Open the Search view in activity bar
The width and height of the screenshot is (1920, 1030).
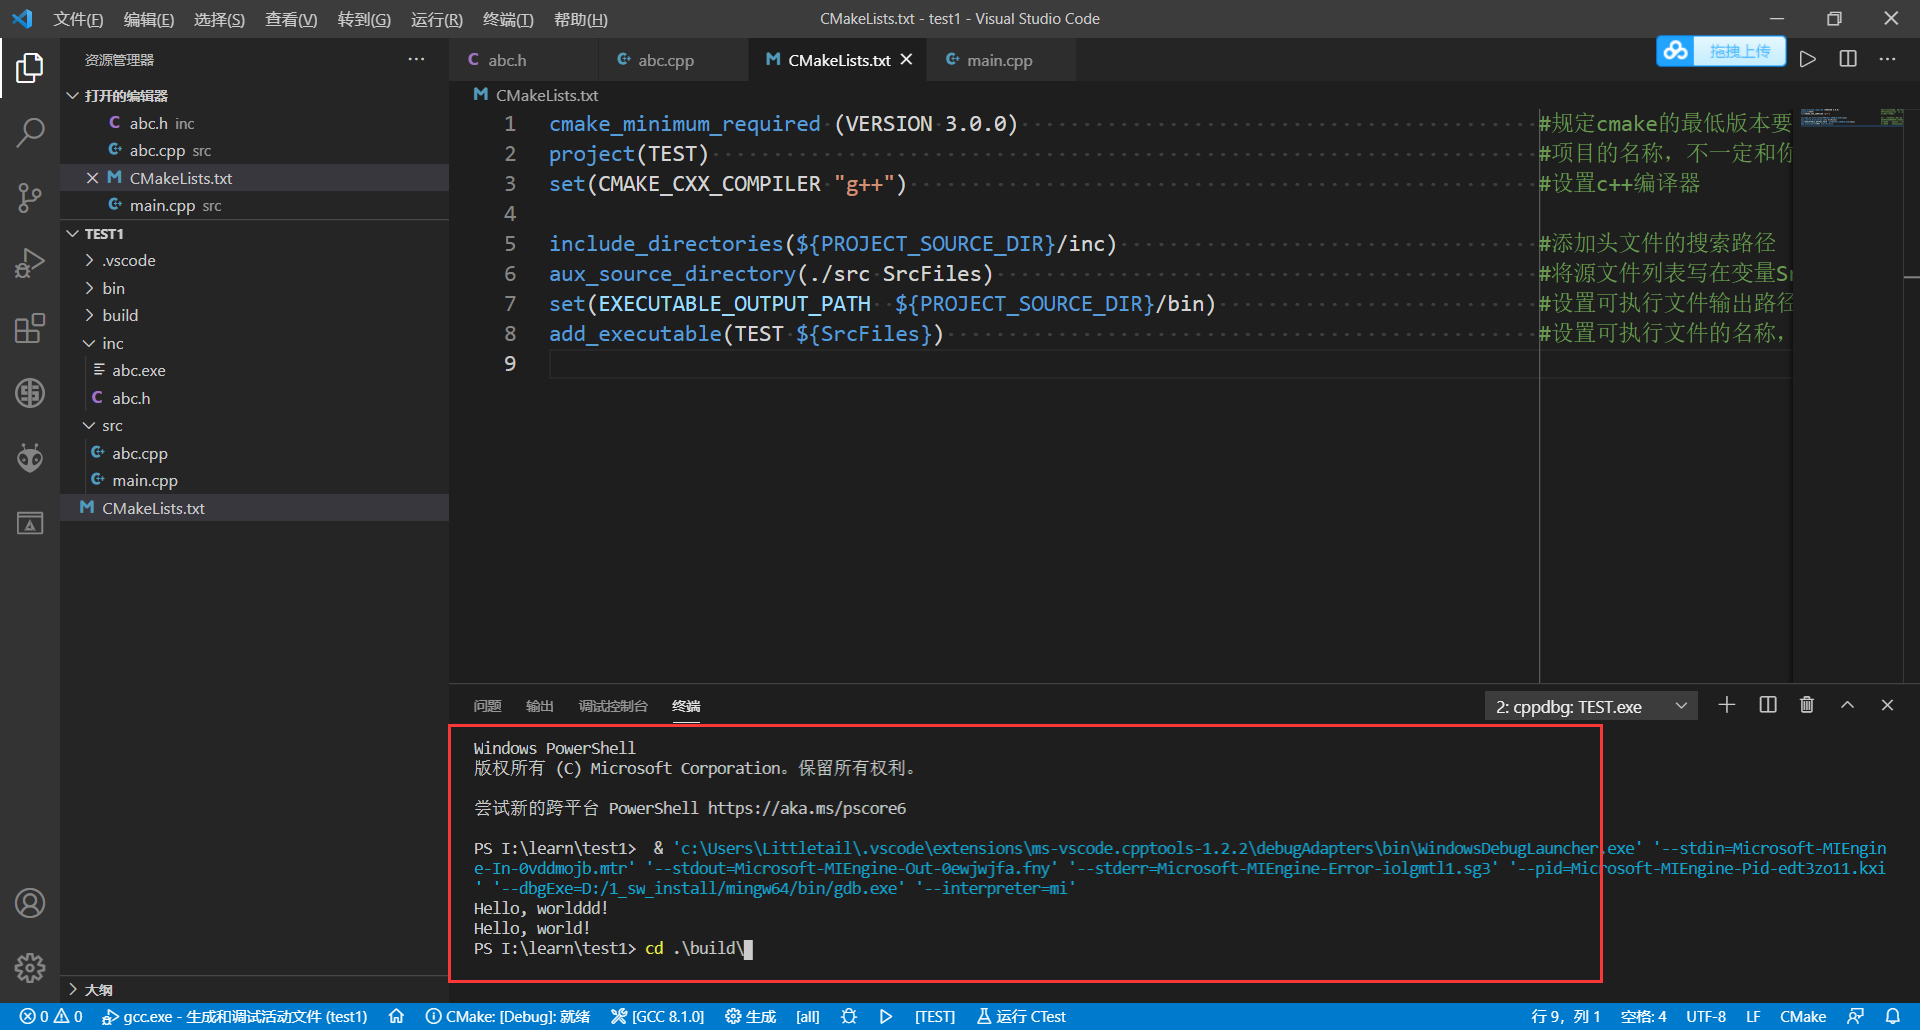pyautogui.click(x=30, y=132)
